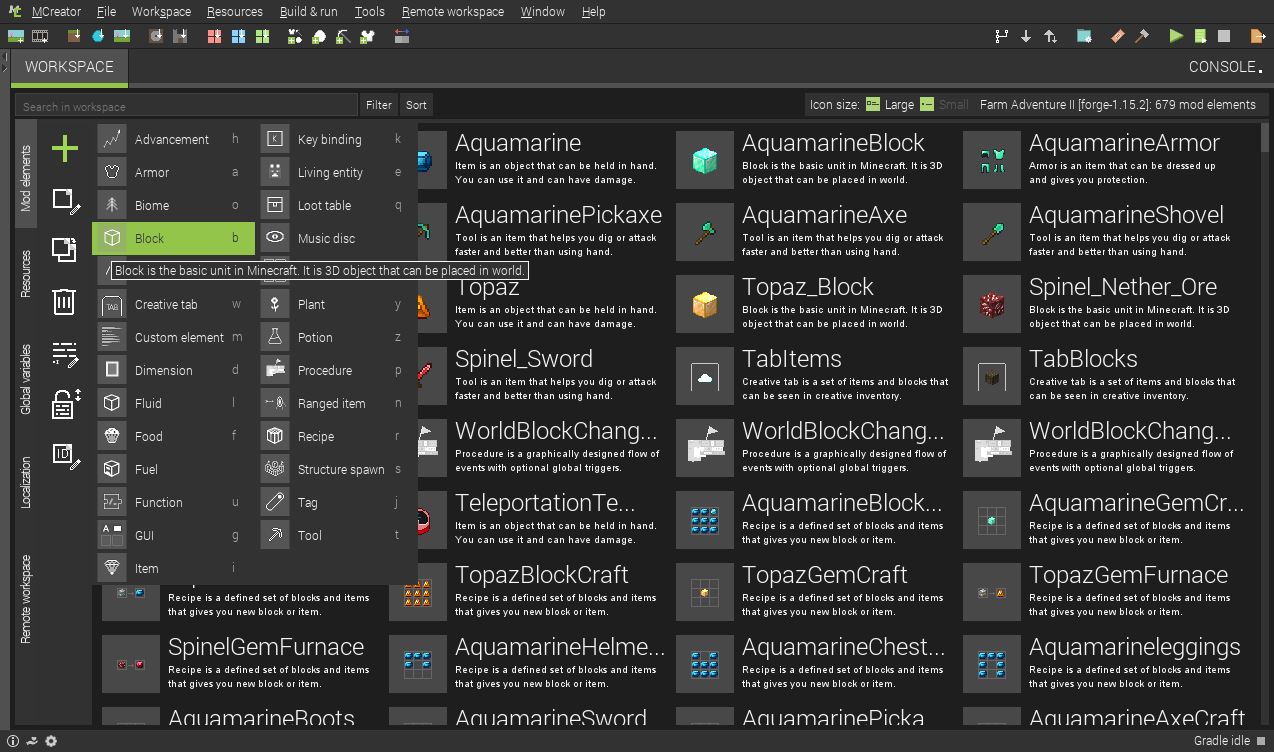The height and width of the screenshot is (752, 1274).
Task: Click the gear icon in status bar
Action: coord(51,741)
